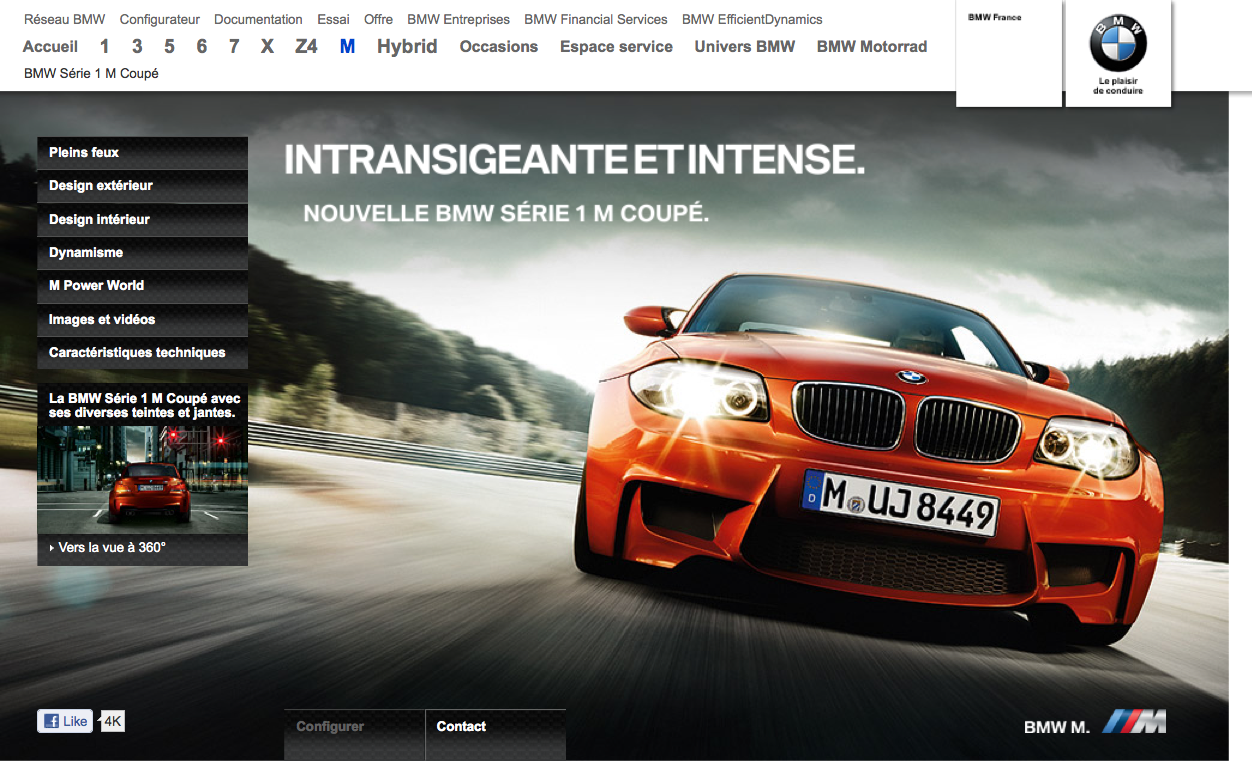1252x782 pixels.
Task: Click the BMW roundel logo
Action: (1117, 45)
